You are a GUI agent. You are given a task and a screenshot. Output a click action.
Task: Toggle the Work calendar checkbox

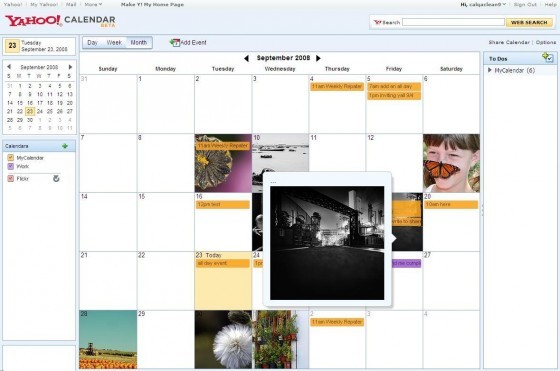(11, 166)
